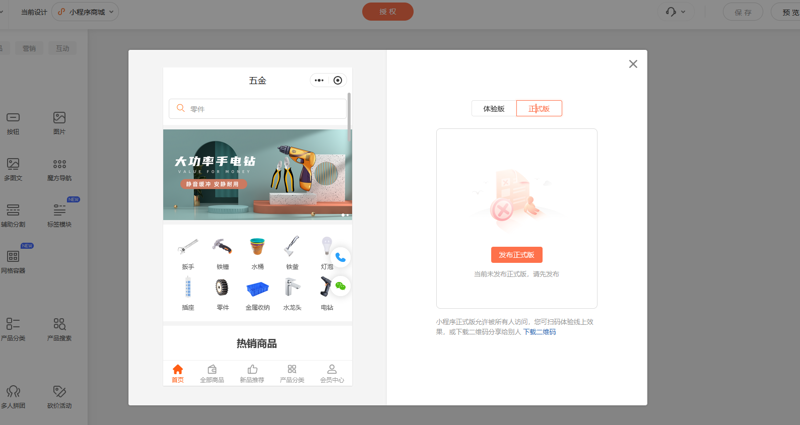Click the 发布正式版 publish button
The image size is (800, 425).
(x=516, y=255)
